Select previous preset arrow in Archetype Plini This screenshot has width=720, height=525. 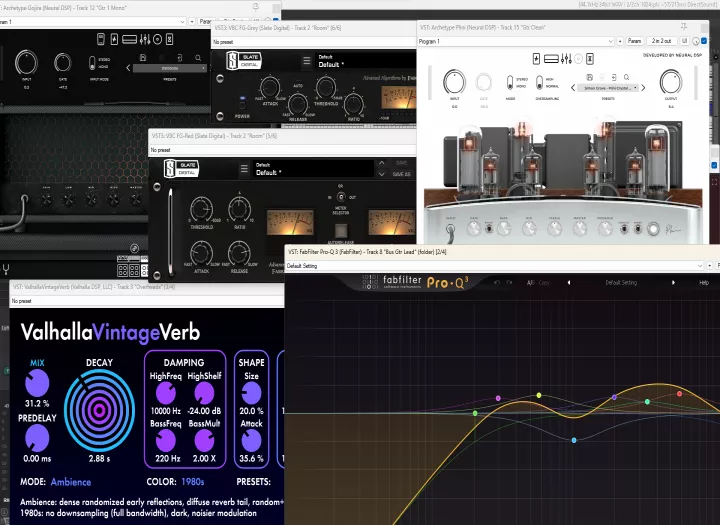573,87
